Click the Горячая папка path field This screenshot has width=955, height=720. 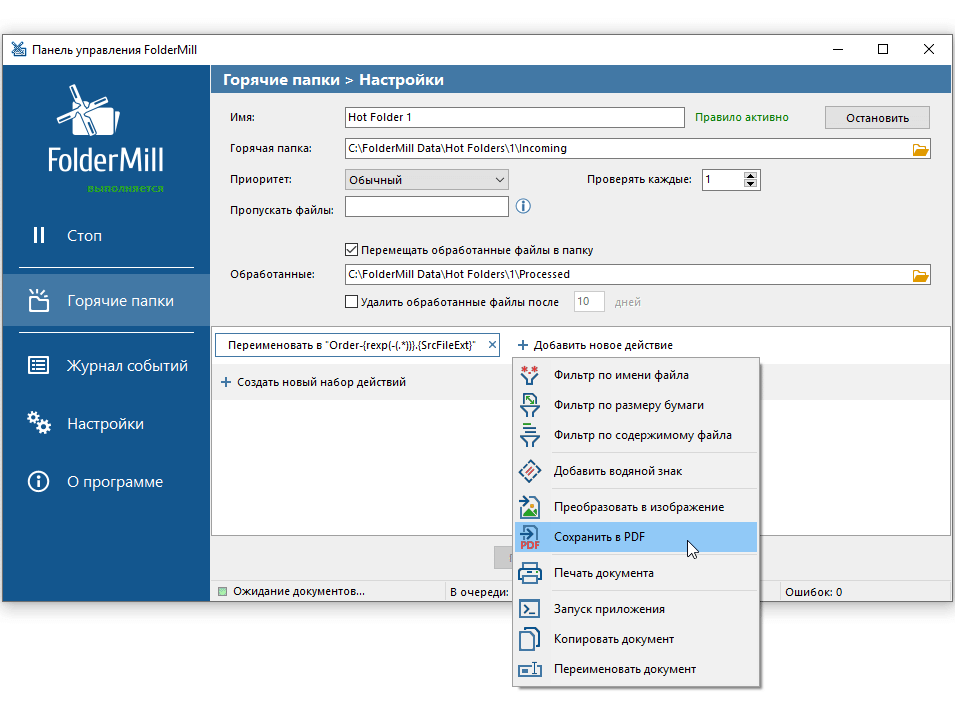pyautogui.click(x=637, y=148)
